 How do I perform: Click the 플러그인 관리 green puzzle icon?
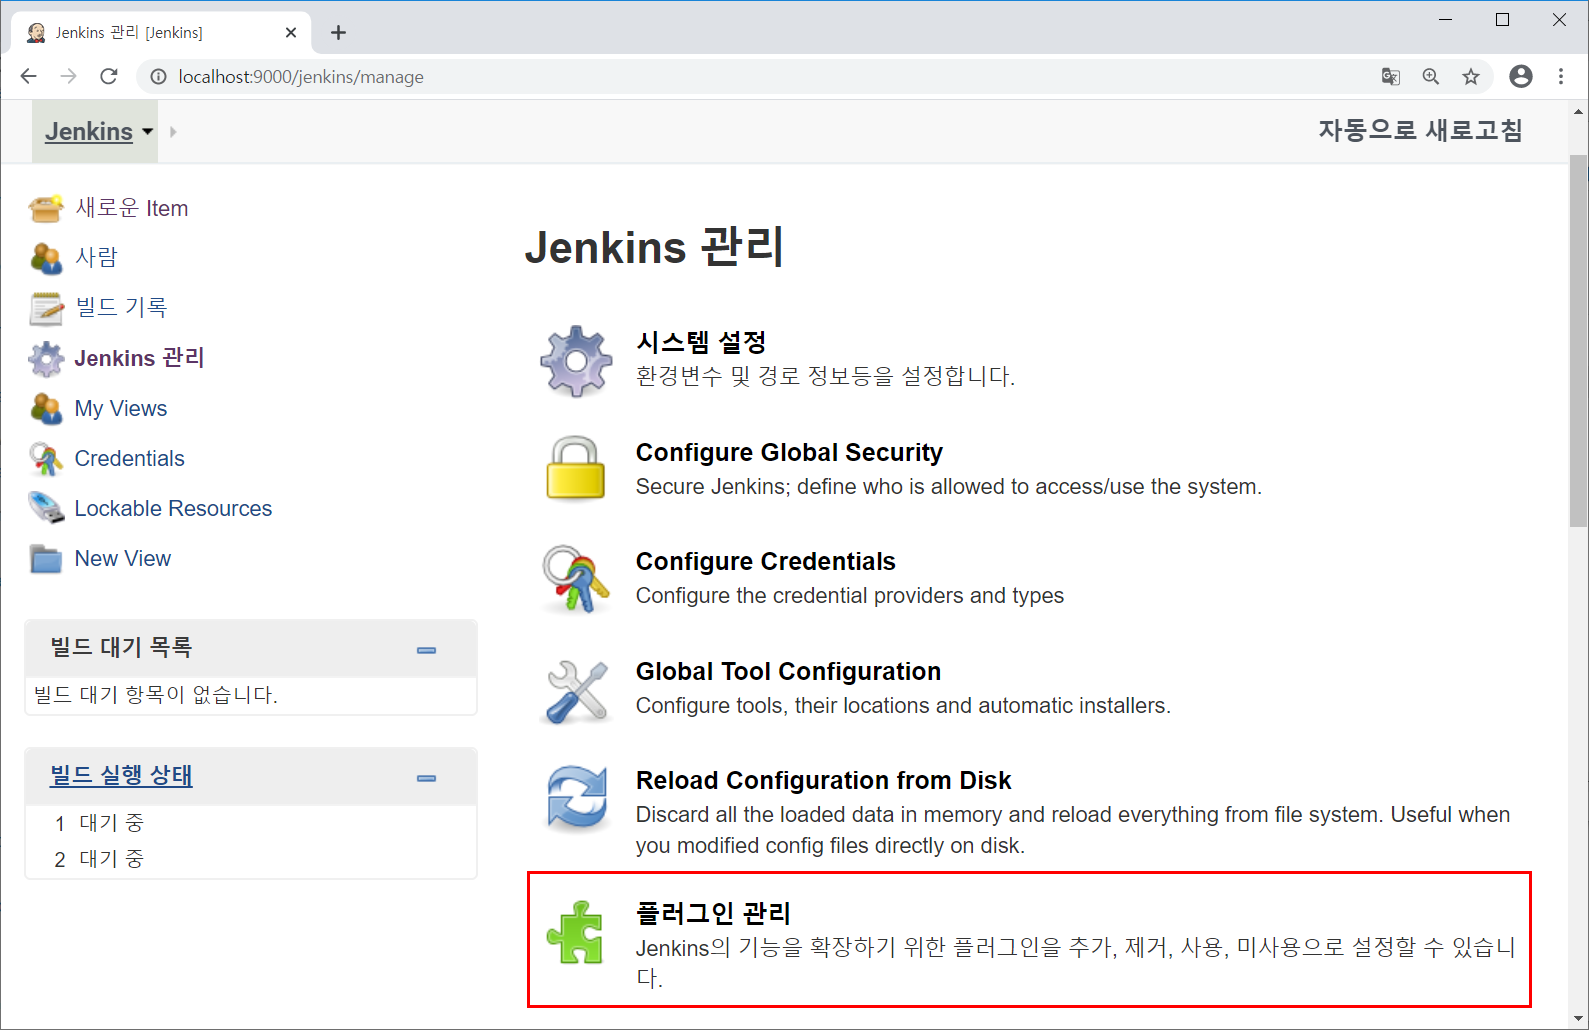(575, 932)
